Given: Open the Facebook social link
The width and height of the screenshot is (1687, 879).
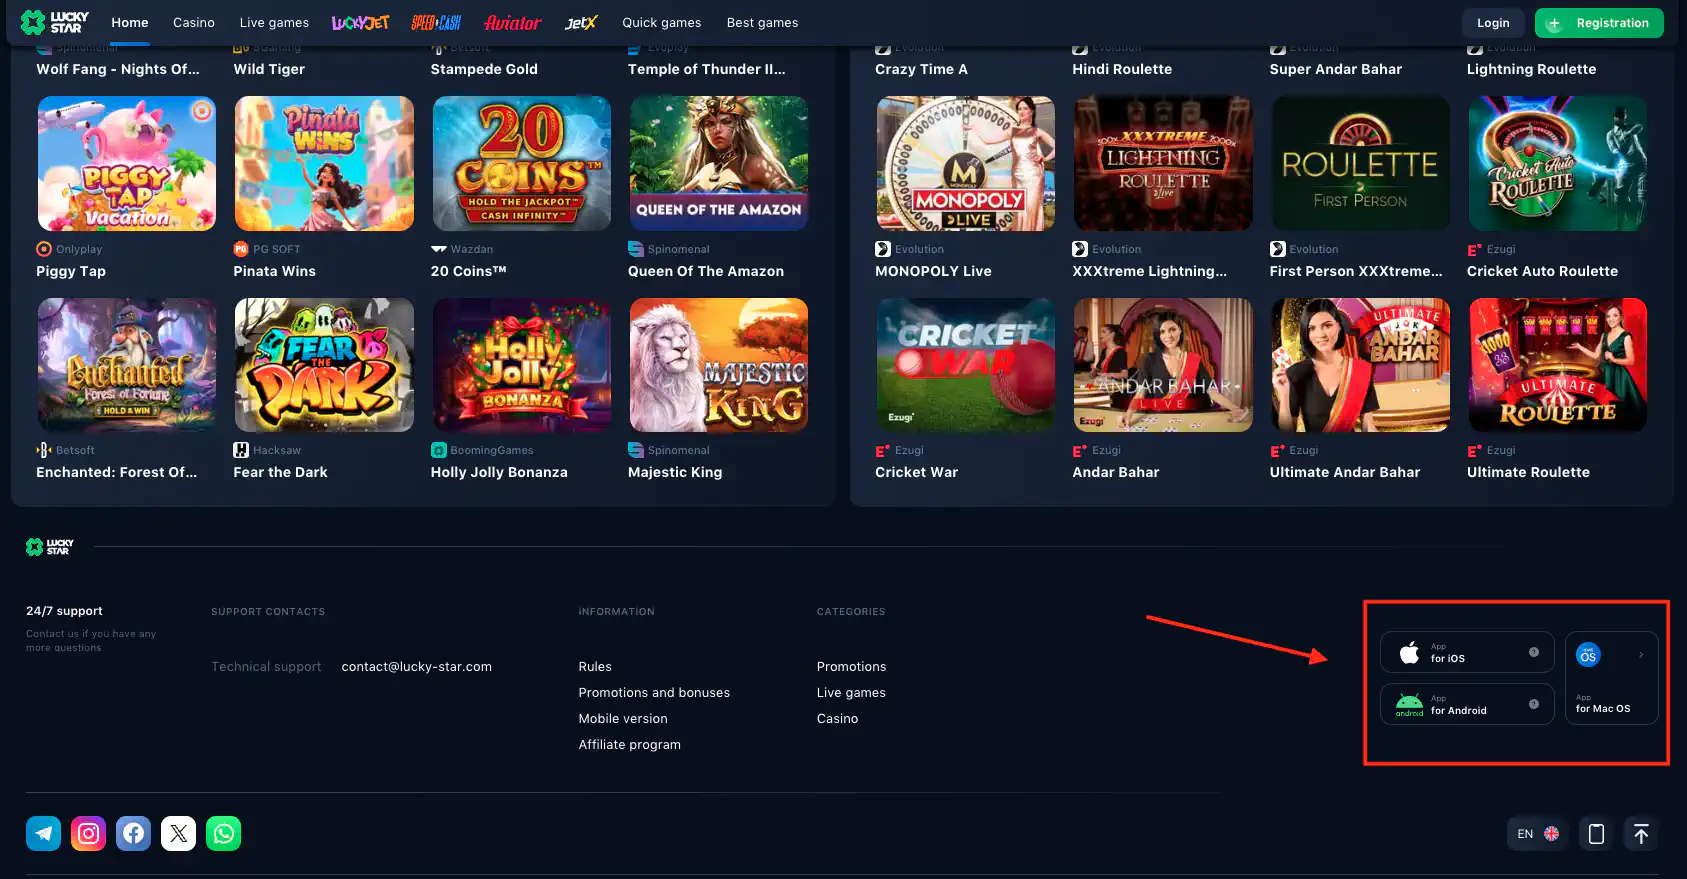Looking at the screenshot, I should (x=133, y=833).
